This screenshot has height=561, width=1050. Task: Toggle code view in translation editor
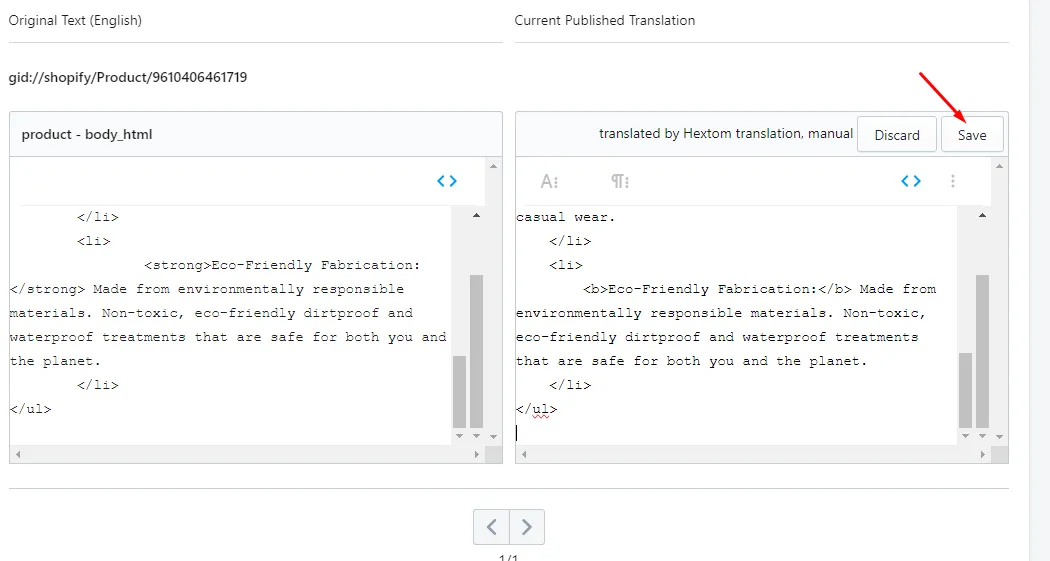click(x=911, y=181)
